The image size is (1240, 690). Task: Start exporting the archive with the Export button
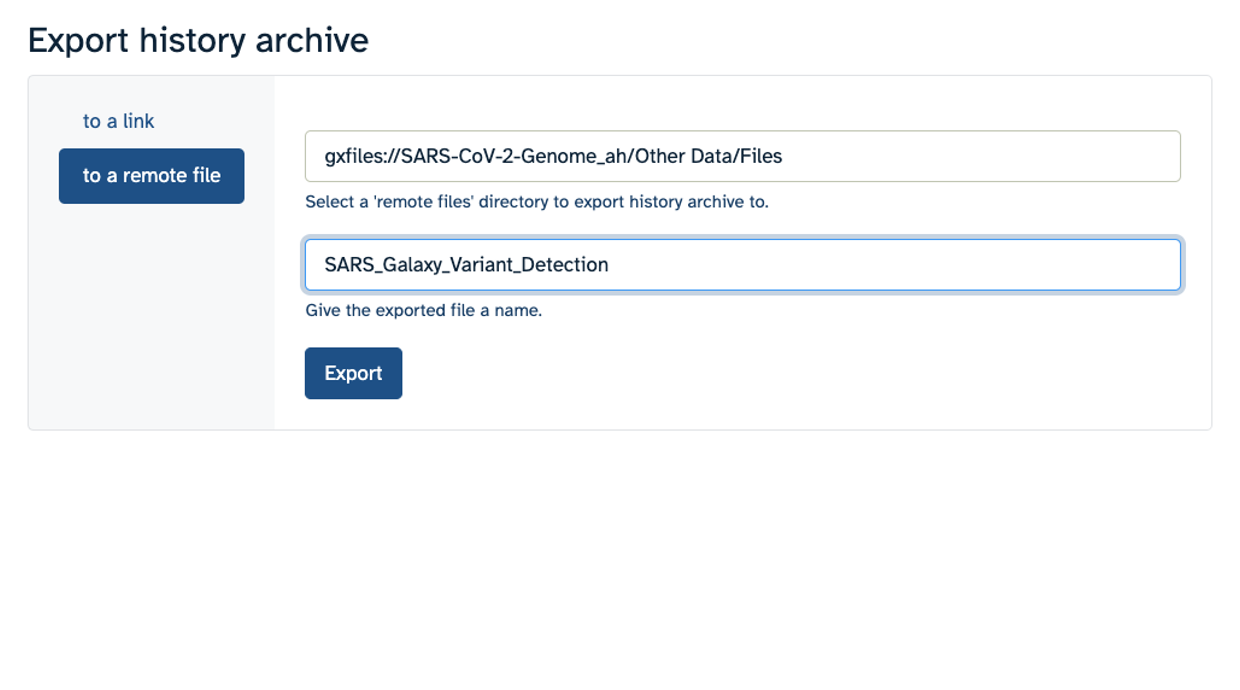pos(353,373)
